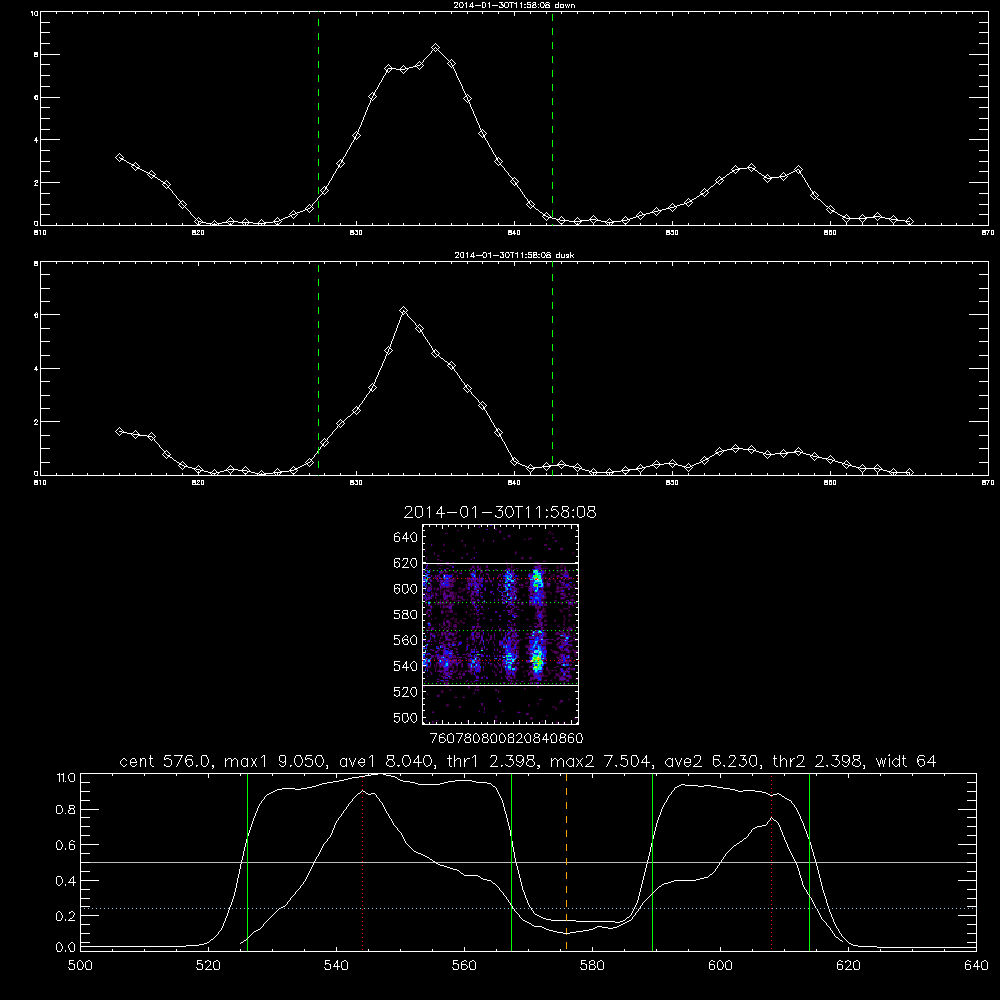Click the green vertical line near 526 in bottom plot
This screenshot has width=1000, height=1000.
[x=247, y=862]
